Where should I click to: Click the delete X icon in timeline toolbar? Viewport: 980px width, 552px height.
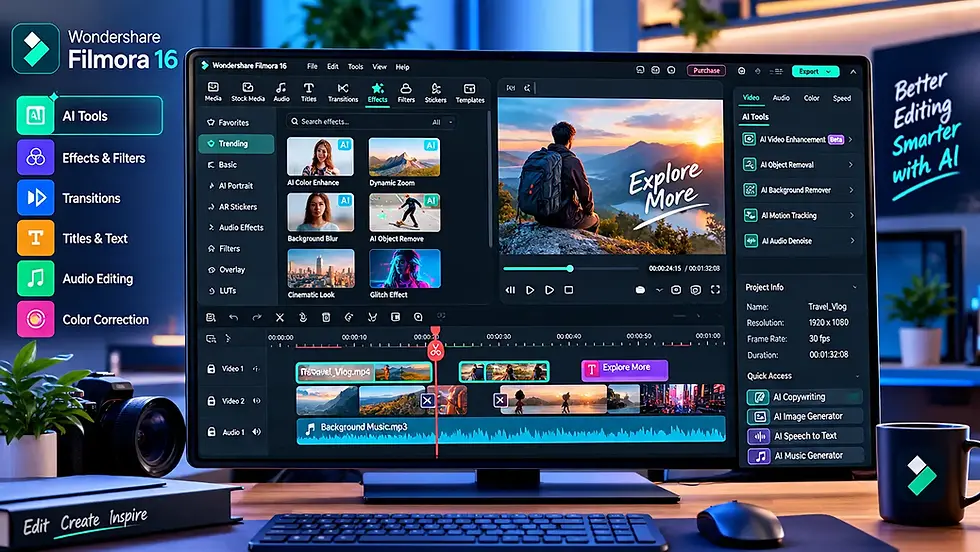(x=279, y=318)
